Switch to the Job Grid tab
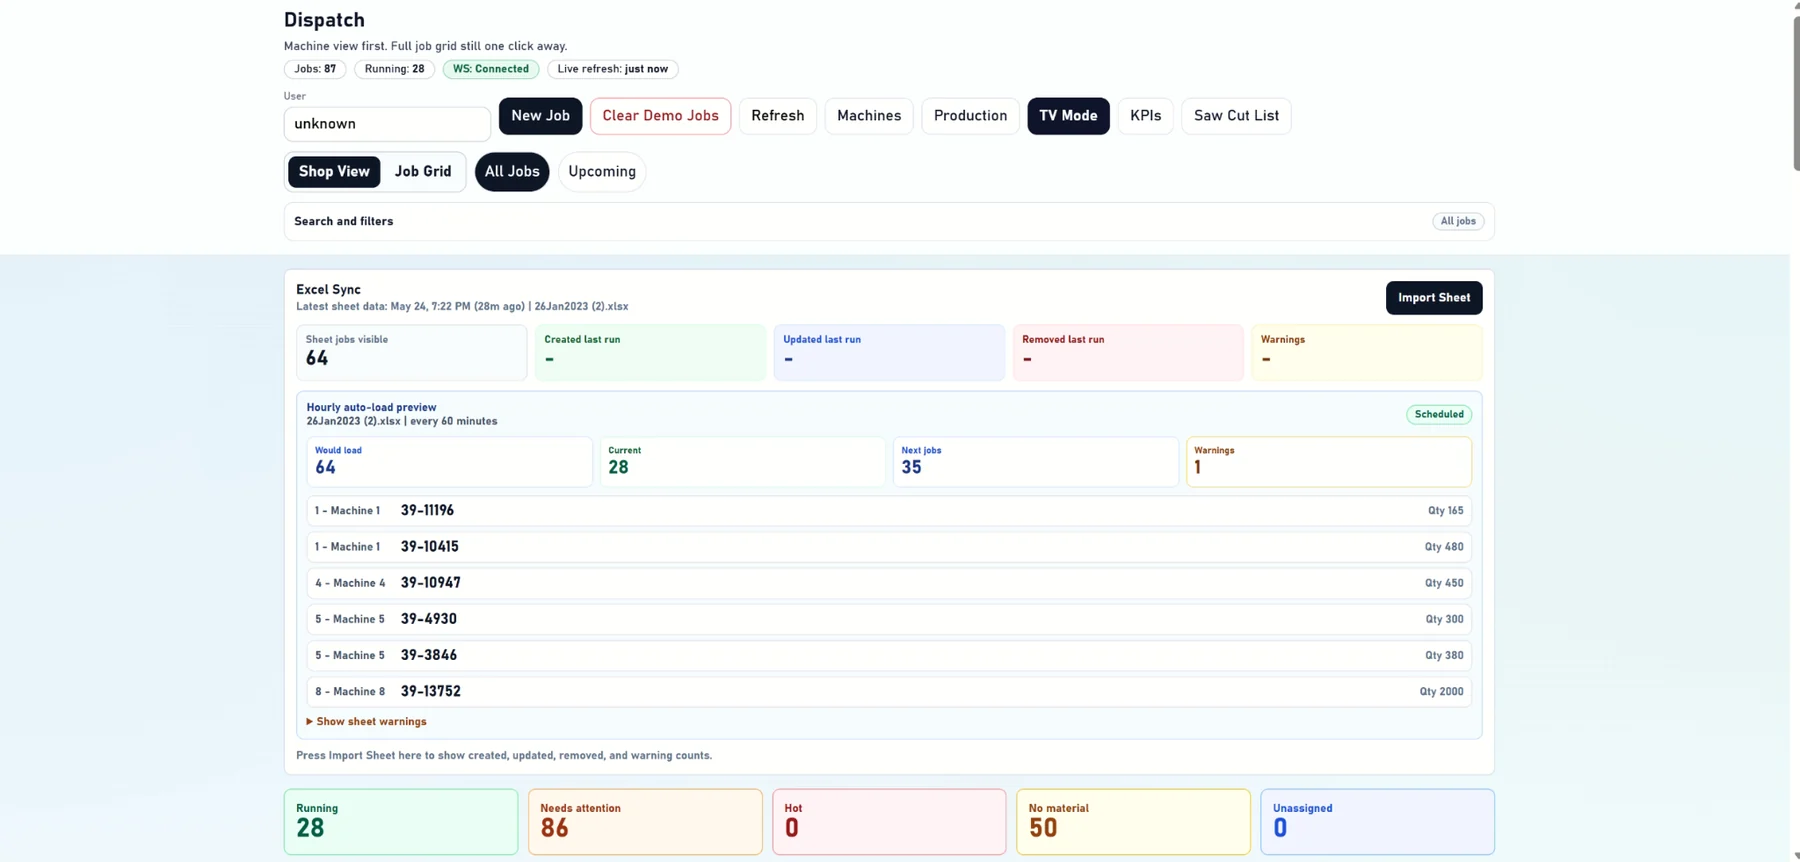The width and height of the screenshot is (1800, 862). 423,172
